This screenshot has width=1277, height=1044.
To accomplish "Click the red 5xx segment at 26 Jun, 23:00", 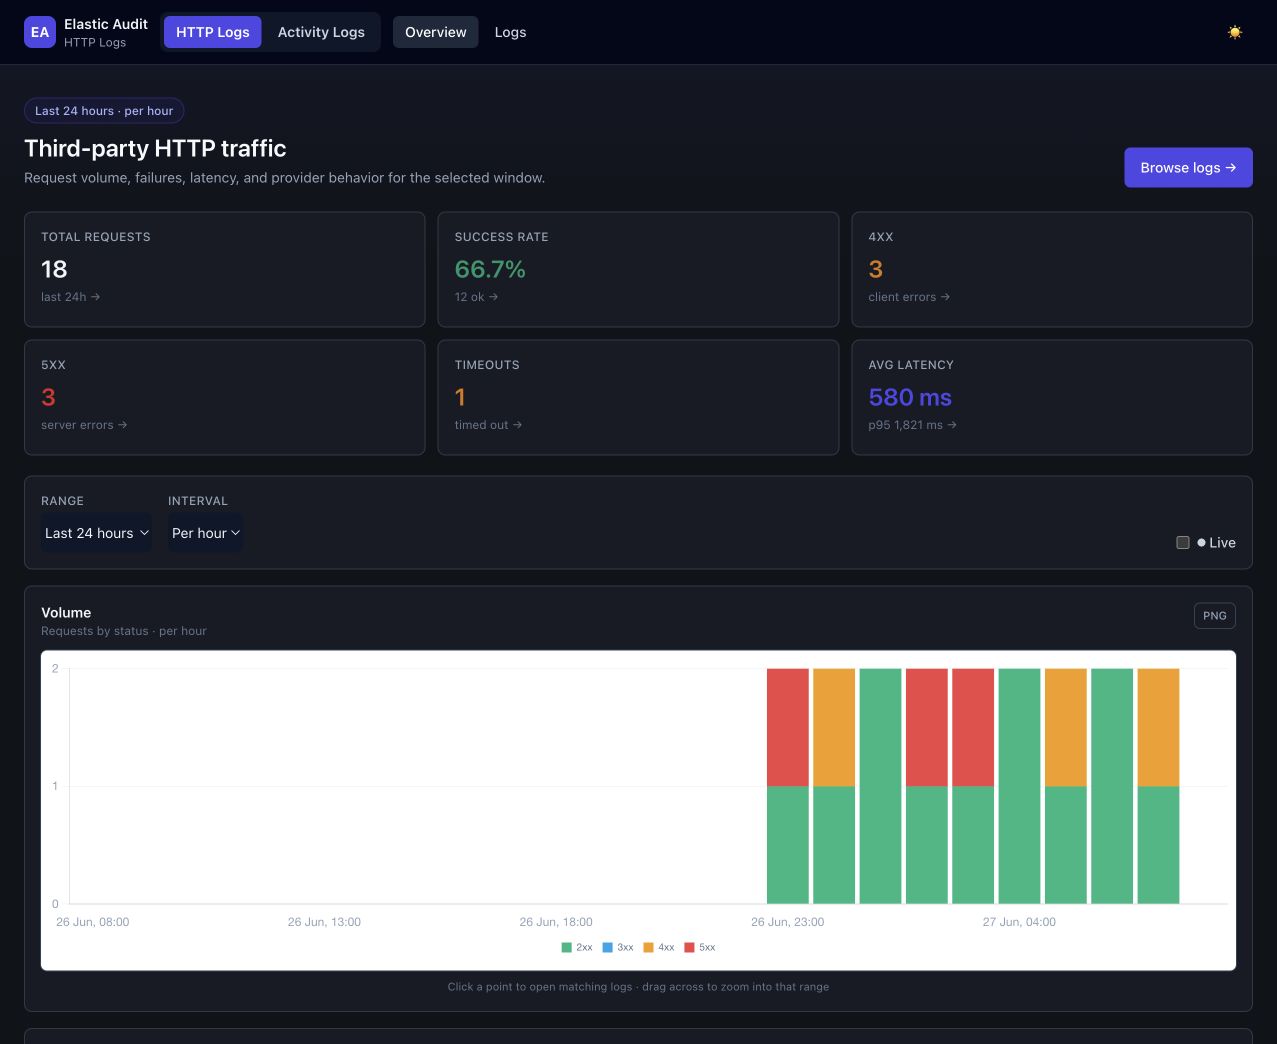I will click(788, 727).
